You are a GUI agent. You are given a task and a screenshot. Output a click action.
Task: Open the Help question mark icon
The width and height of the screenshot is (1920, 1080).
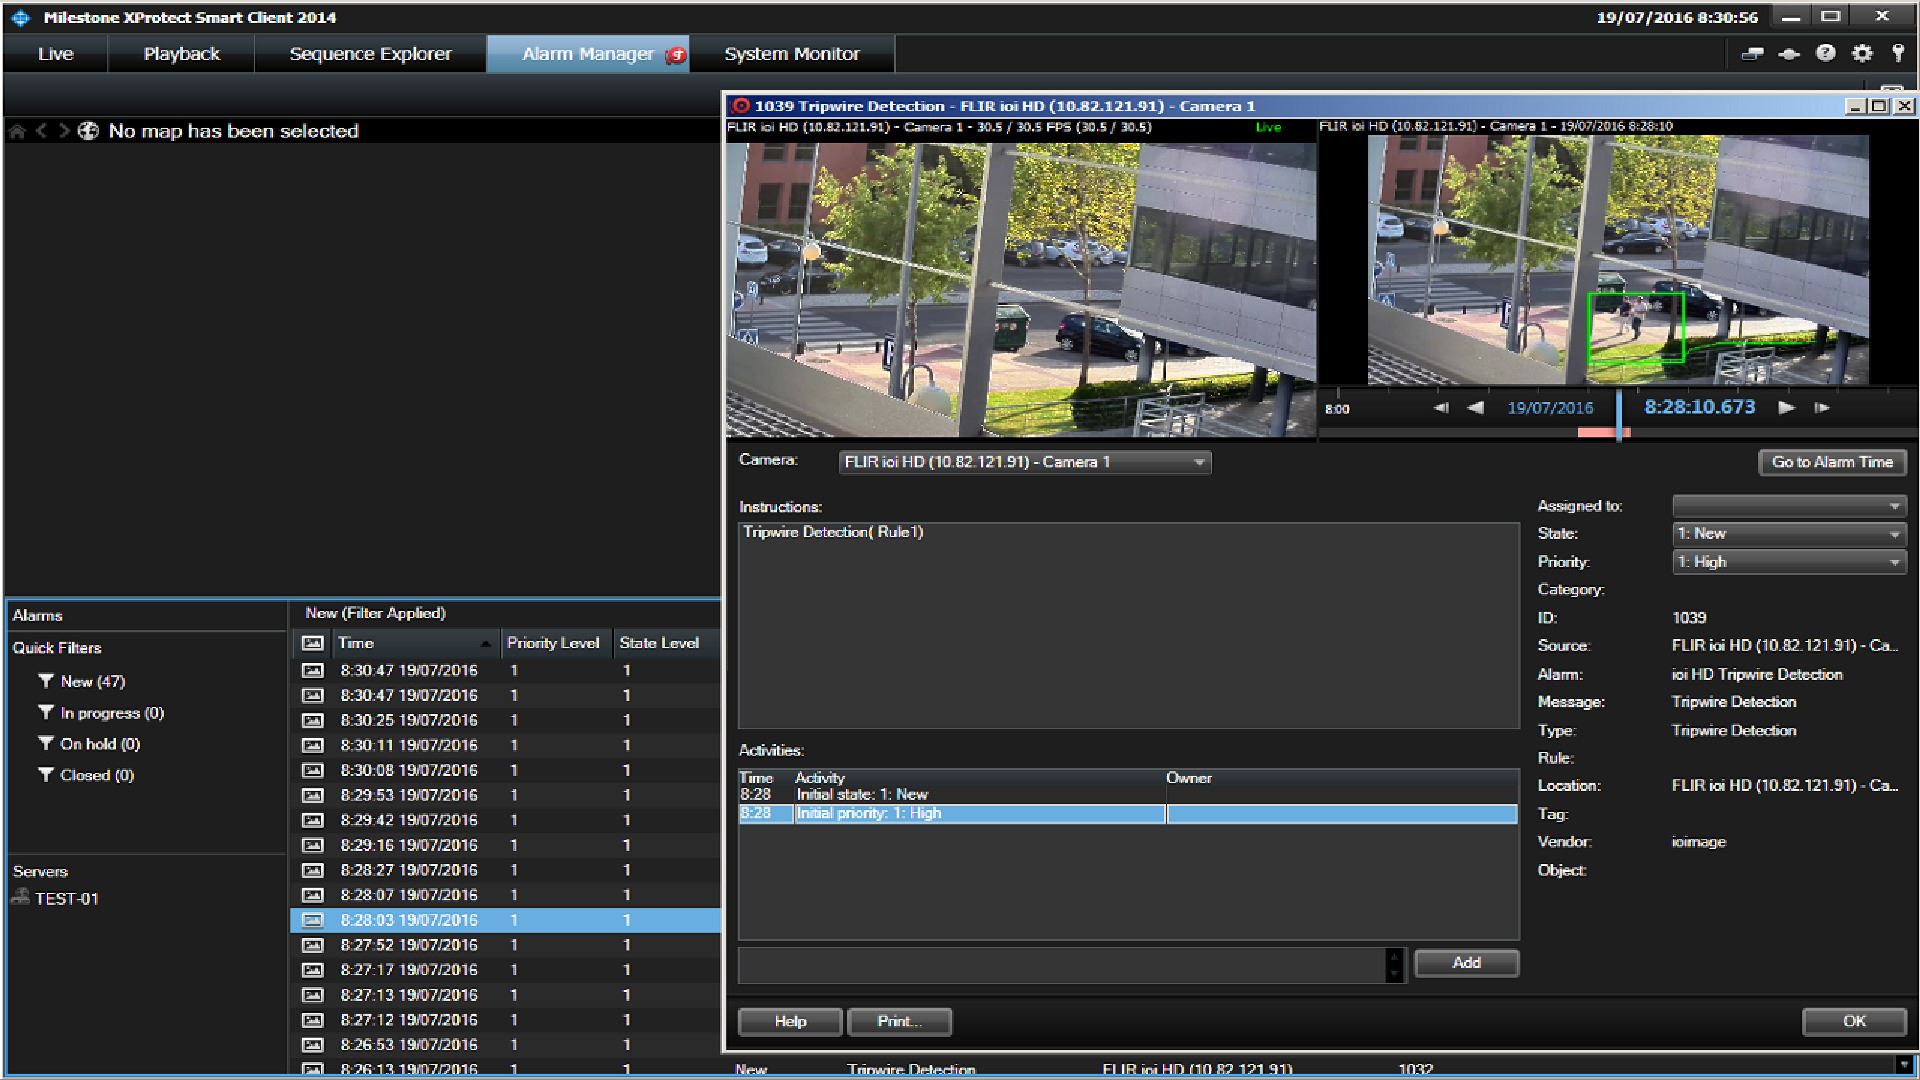pos(1826,54)
